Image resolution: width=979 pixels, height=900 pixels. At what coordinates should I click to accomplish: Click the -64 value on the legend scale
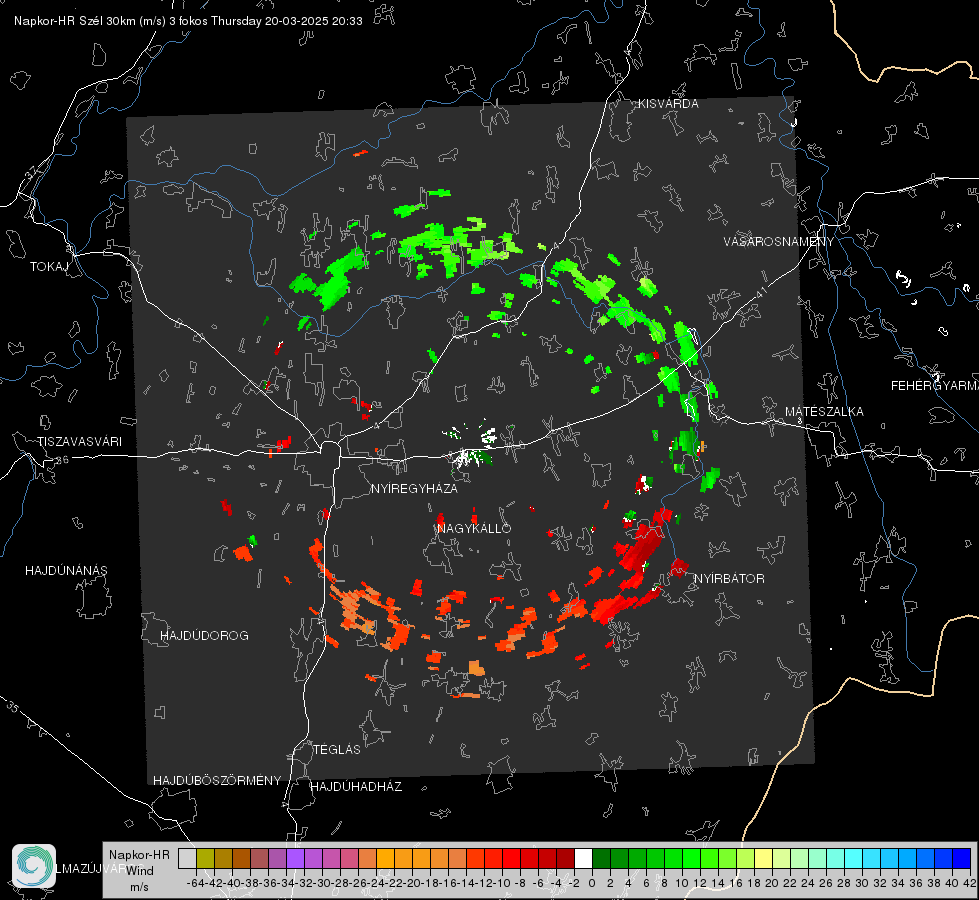pyautogui.click(x=195, y=883)
